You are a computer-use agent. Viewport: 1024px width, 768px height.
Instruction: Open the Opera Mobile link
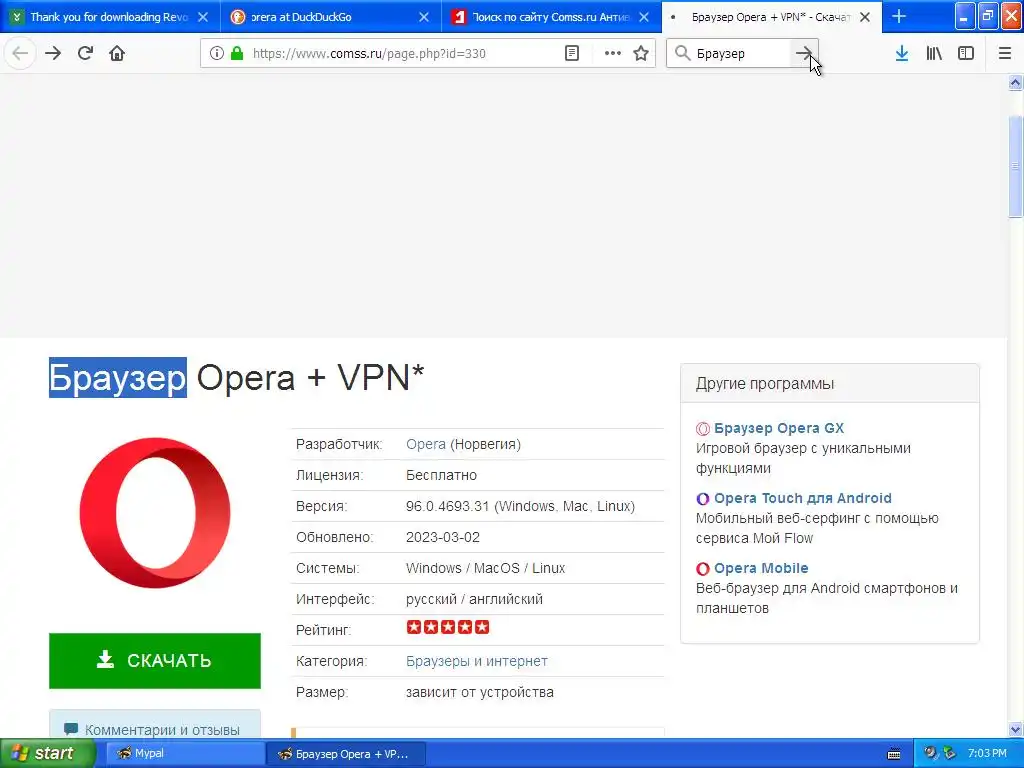[x=761, y=568]
